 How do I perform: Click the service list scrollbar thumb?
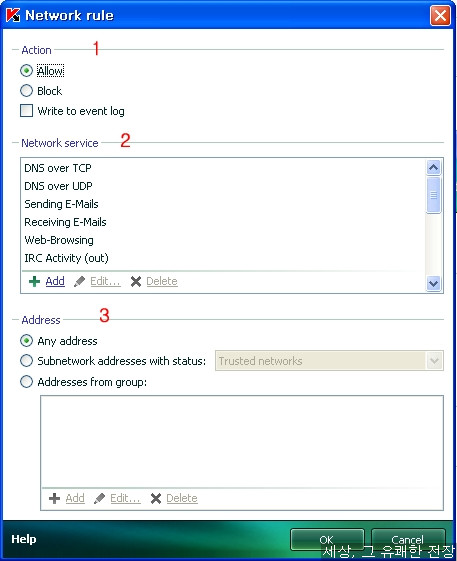click(x=433, y=195)
